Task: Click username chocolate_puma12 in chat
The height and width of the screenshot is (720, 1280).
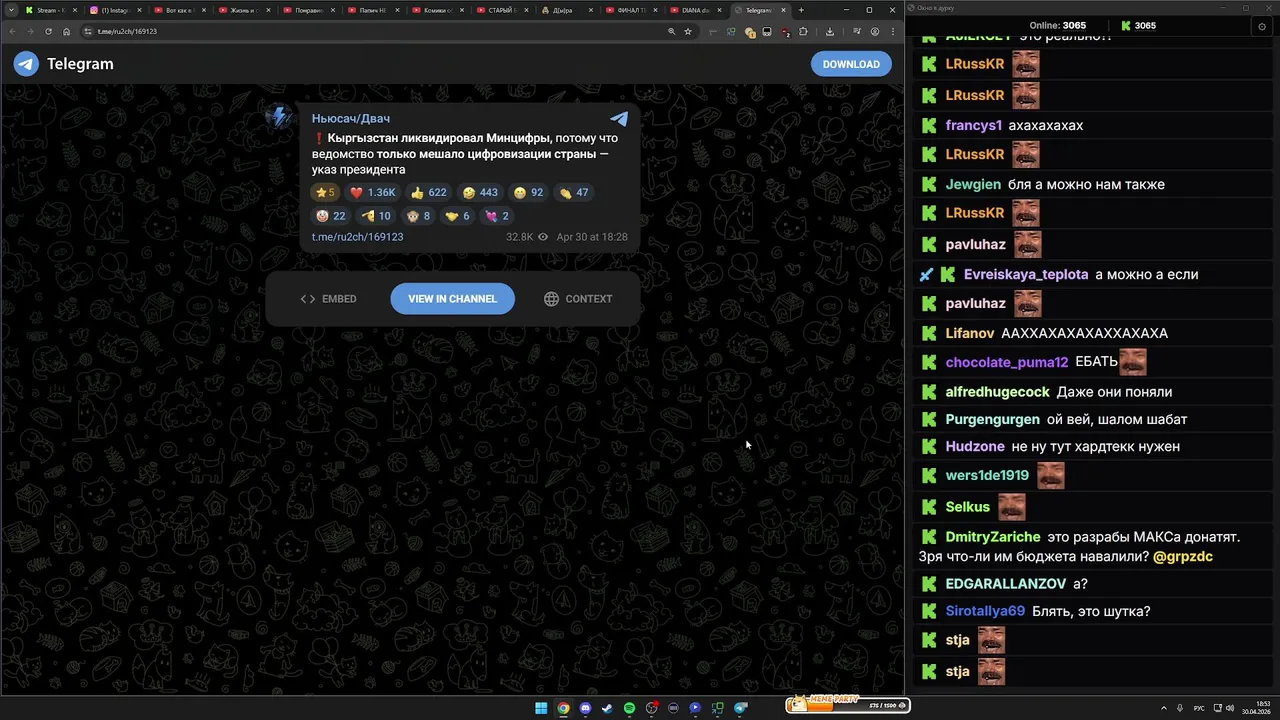Action: tap(1007, 362)
